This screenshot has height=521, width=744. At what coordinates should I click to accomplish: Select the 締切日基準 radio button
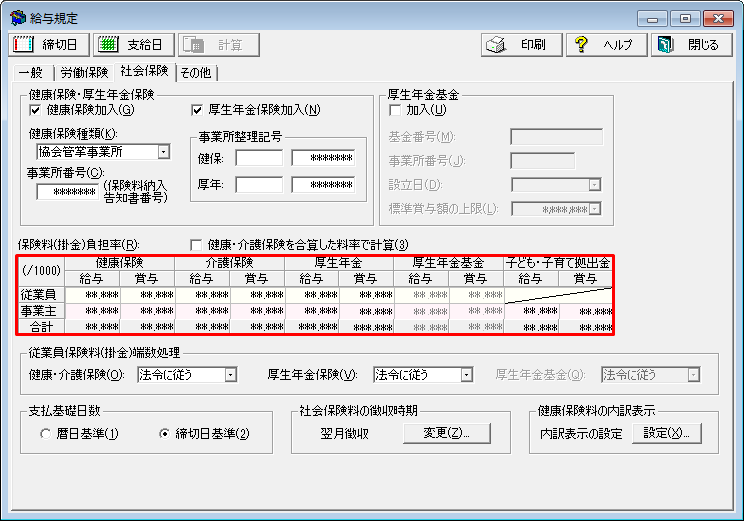click(x=166, y=434)
